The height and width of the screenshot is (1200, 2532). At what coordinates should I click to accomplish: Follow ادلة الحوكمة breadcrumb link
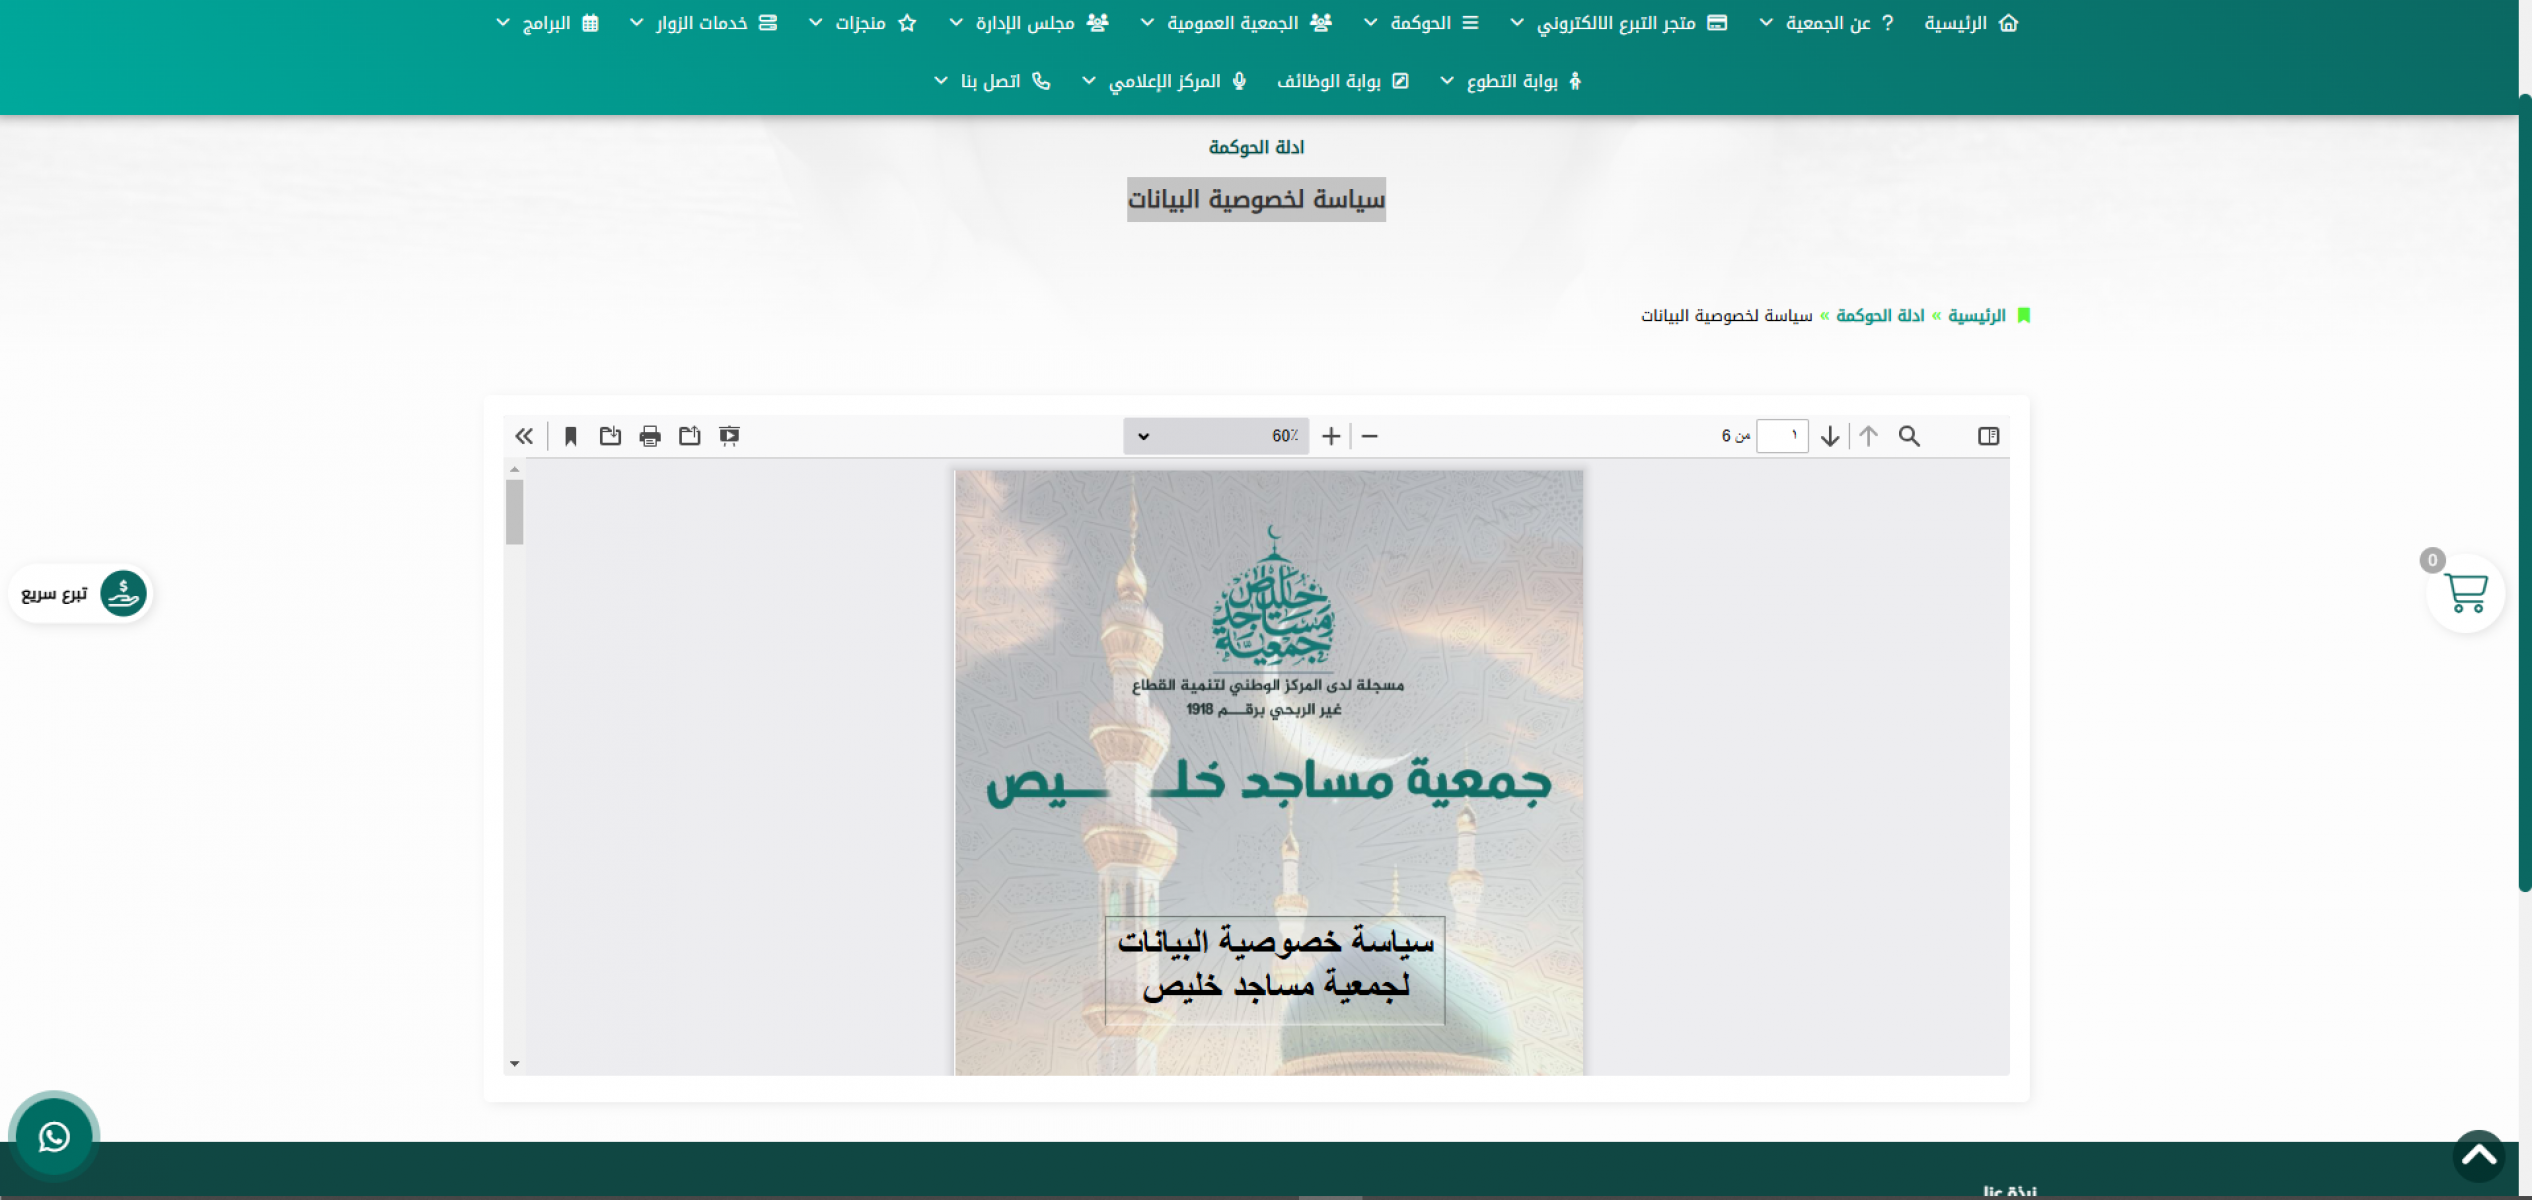point(1880,316)
